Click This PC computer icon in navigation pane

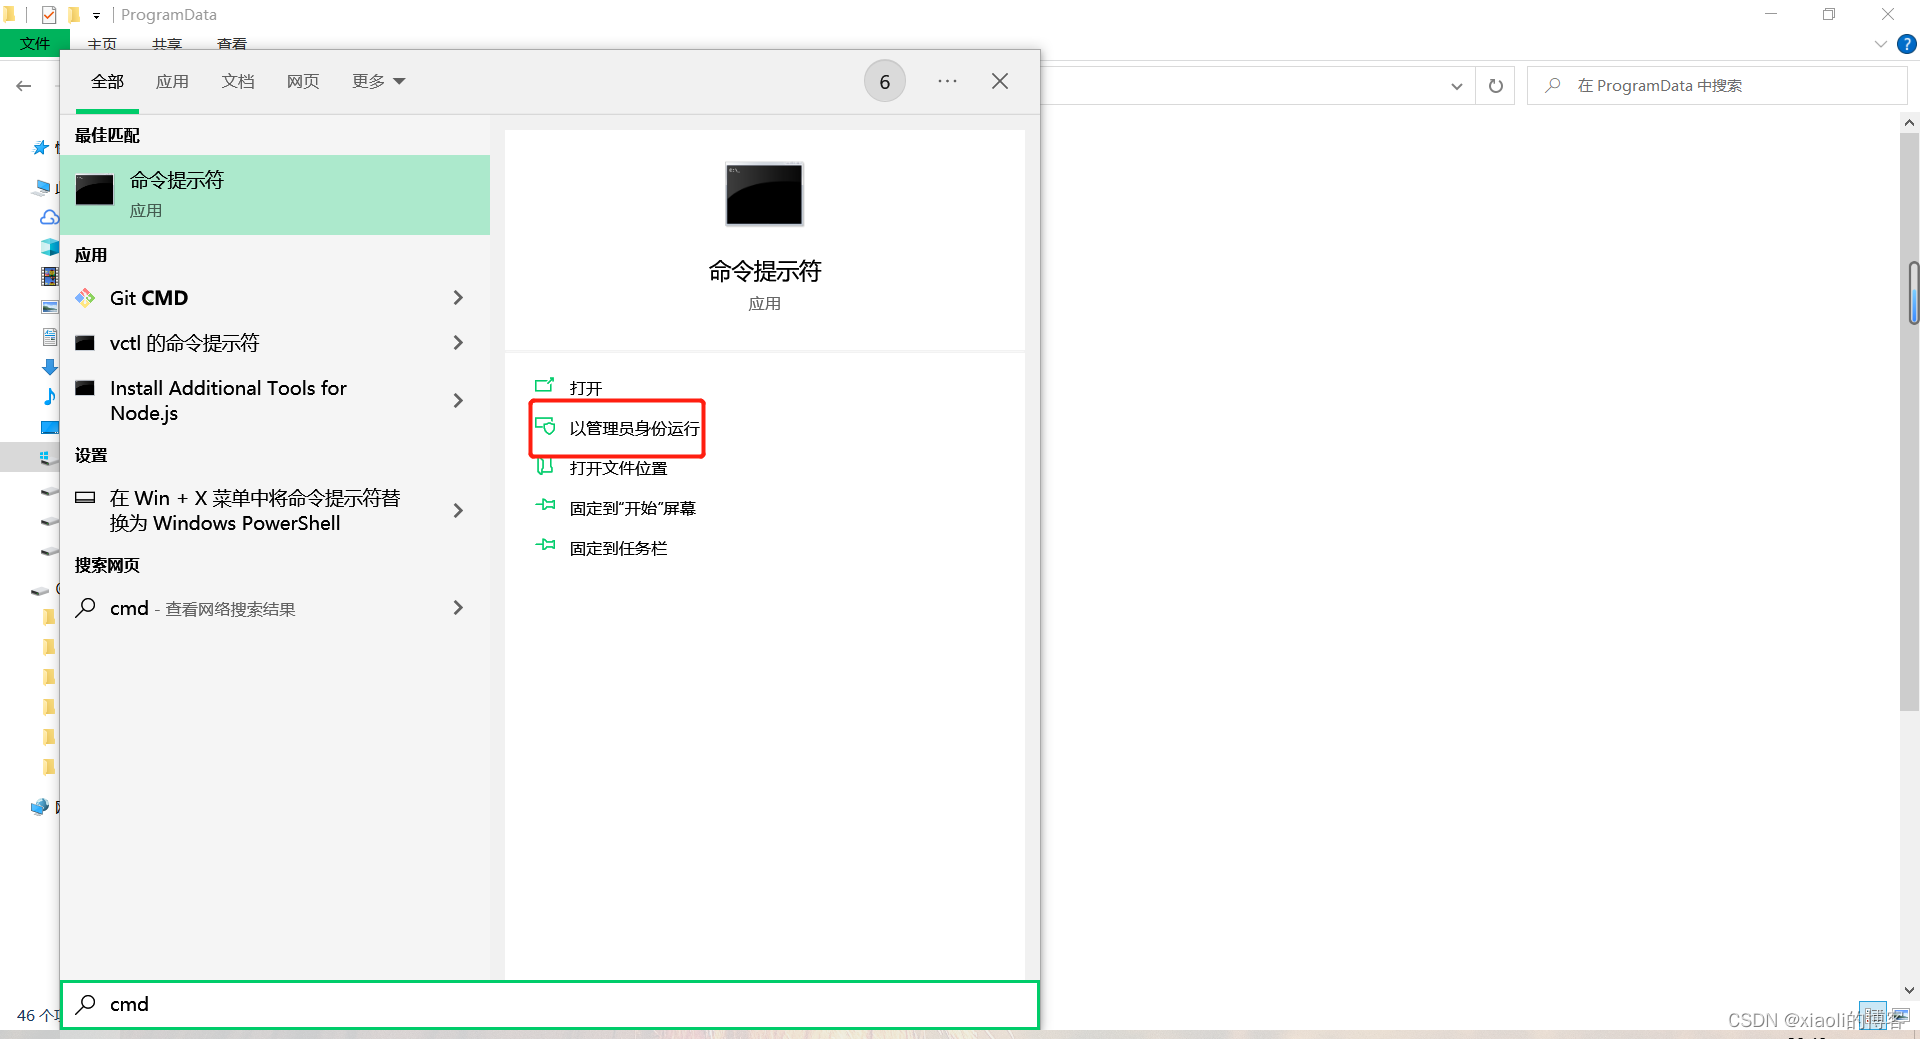point(42,187)
